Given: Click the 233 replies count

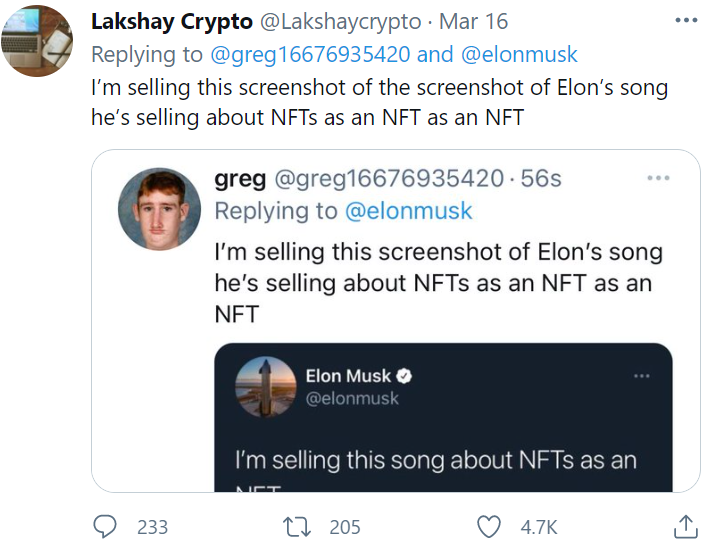Looking at the screenshot, I should (152, 527).
